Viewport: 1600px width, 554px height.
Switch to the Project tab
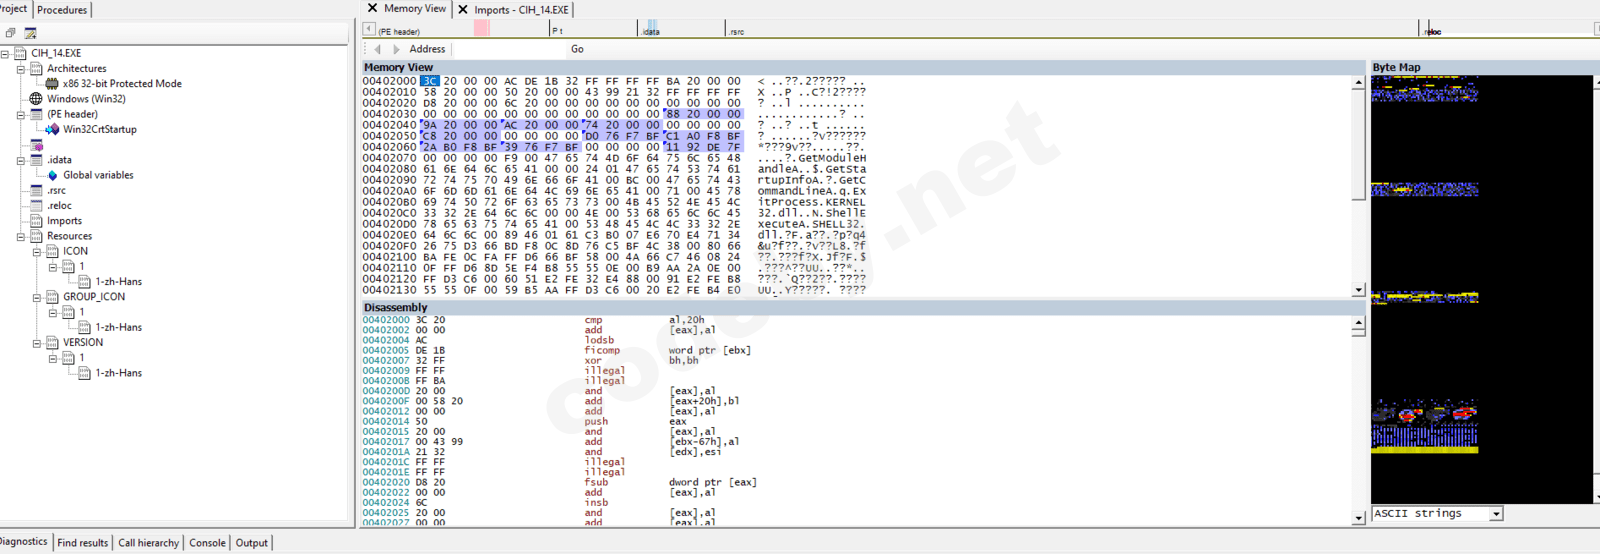pos(13,9)
